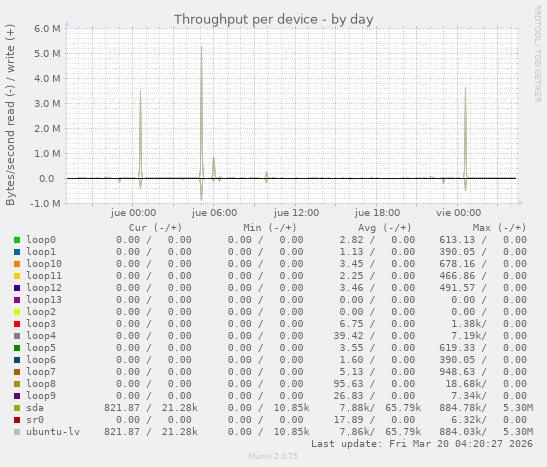The height and width of the screenshot is (467, 547).
Task: Click the loop12 dark blue legend swatch
Action: tap(17, 288)
